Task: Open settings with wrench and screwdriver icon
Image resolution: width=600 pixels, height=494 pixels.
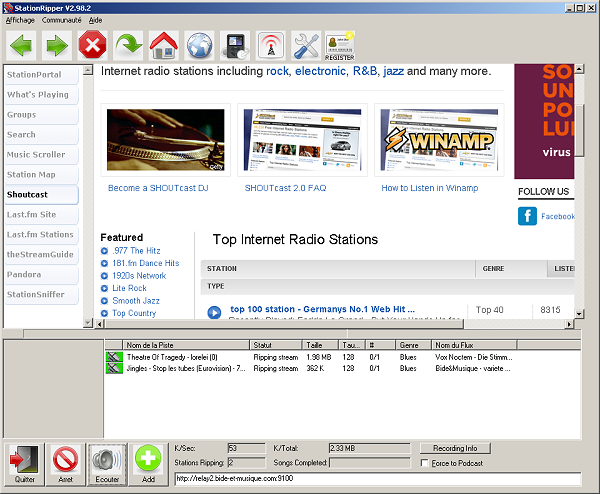Action: (306, 46)
